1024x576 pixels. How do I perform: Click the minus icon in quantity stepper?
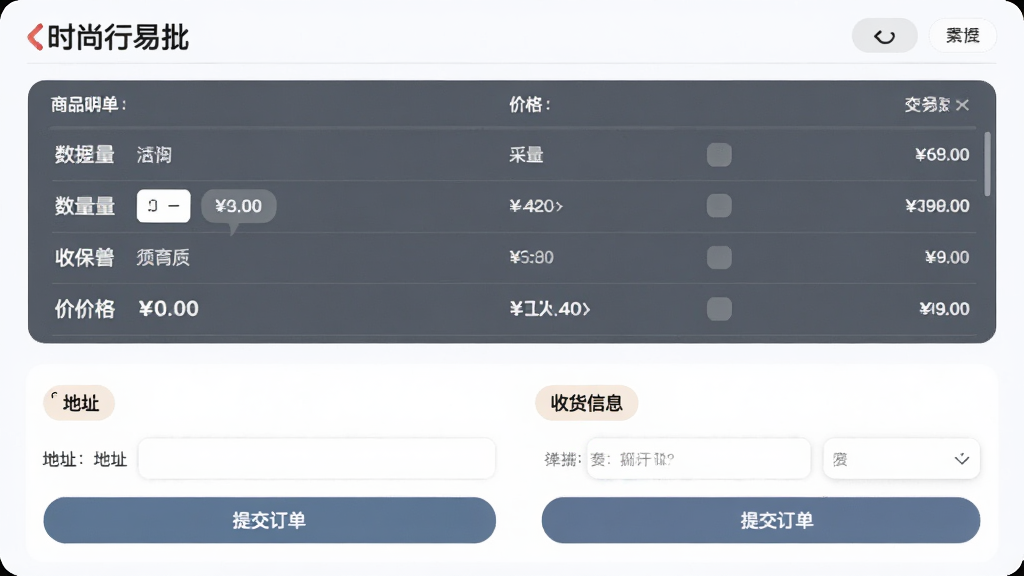pyautogui.click(x=174, y=206)
